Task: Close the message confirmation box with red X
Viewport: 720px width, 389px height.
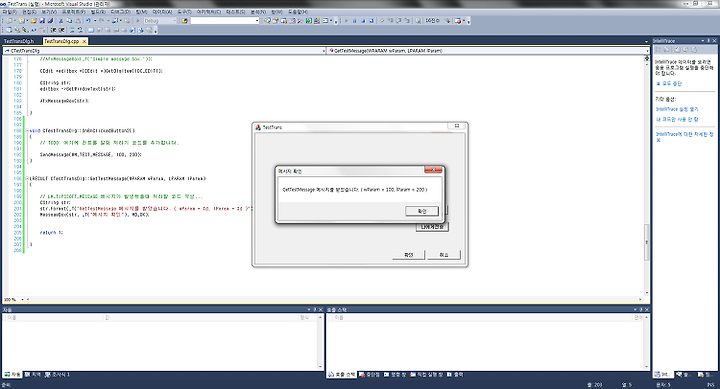Action: coord(433,170)
